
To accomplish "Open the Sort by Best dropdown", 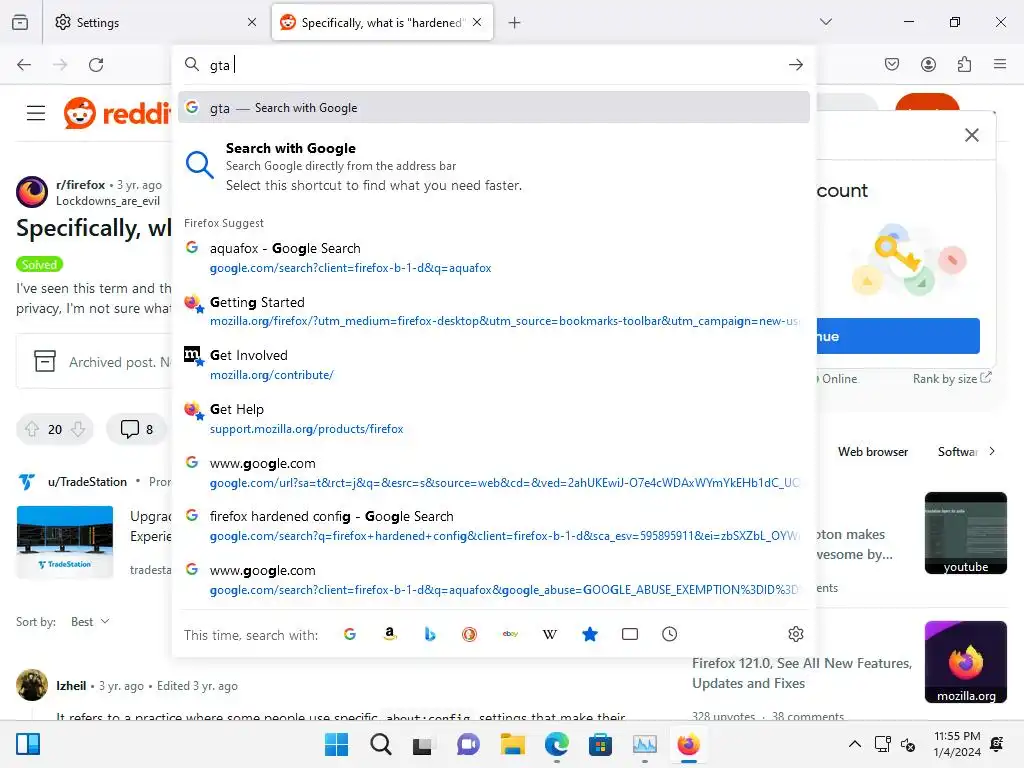I will (90, 622).
